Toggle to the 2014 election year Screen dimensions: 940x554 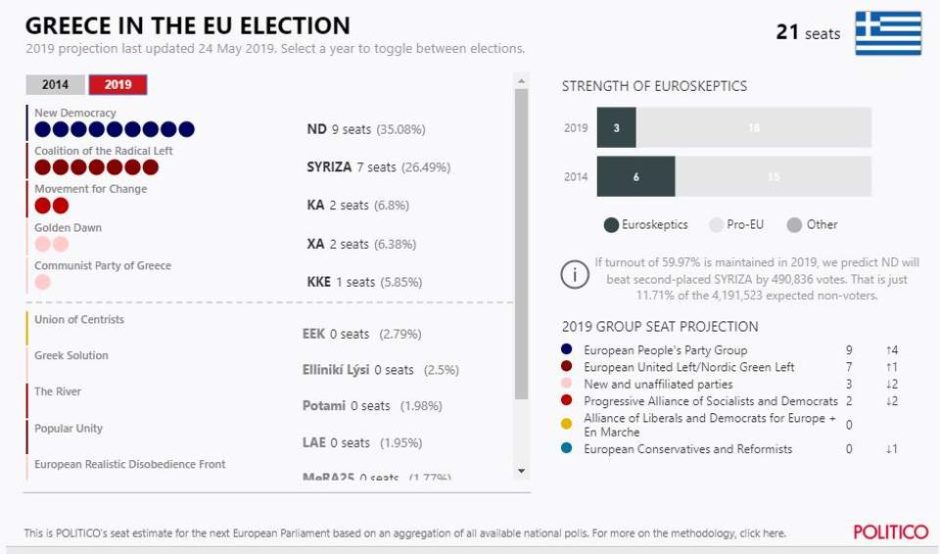55,85
